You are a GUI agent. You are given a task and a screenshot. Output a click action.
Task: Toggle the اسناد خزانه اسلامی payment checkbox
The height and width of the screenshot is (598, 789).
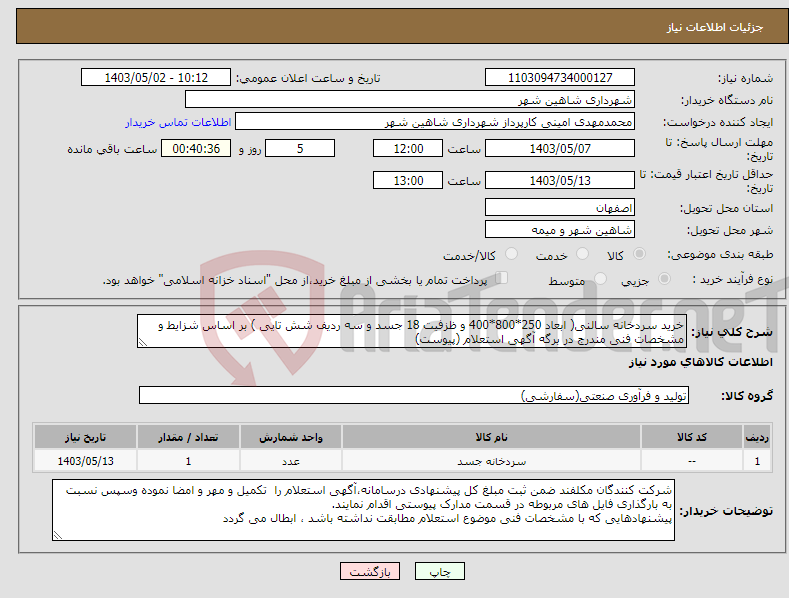pos(502,278)
